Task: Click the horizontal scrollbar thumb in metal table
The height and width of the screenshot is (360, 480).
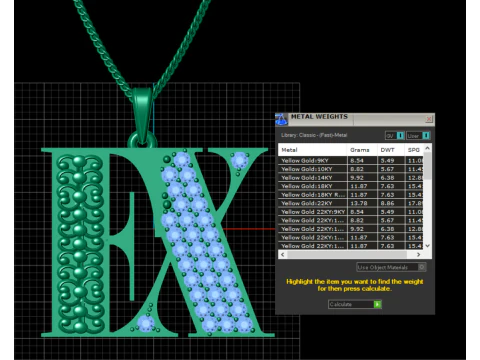Action: [347, 255]
